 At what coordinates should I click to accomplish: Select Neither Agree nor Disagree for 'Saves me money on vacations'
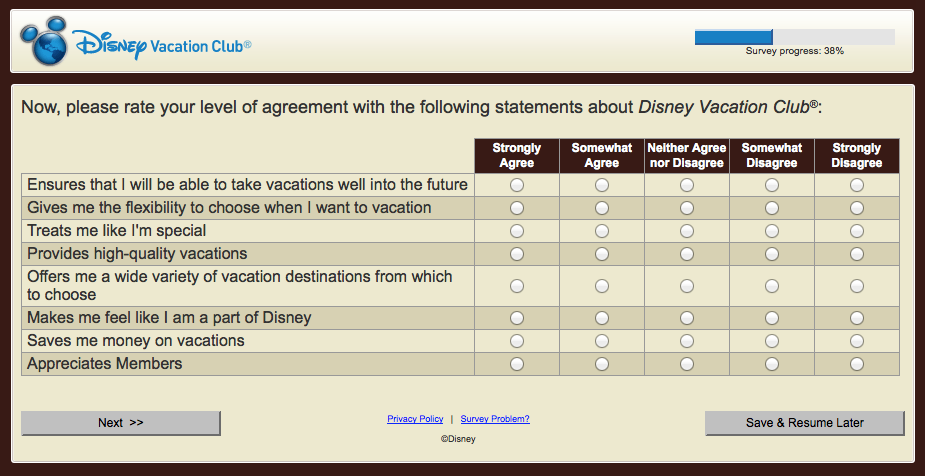[687, 341]
